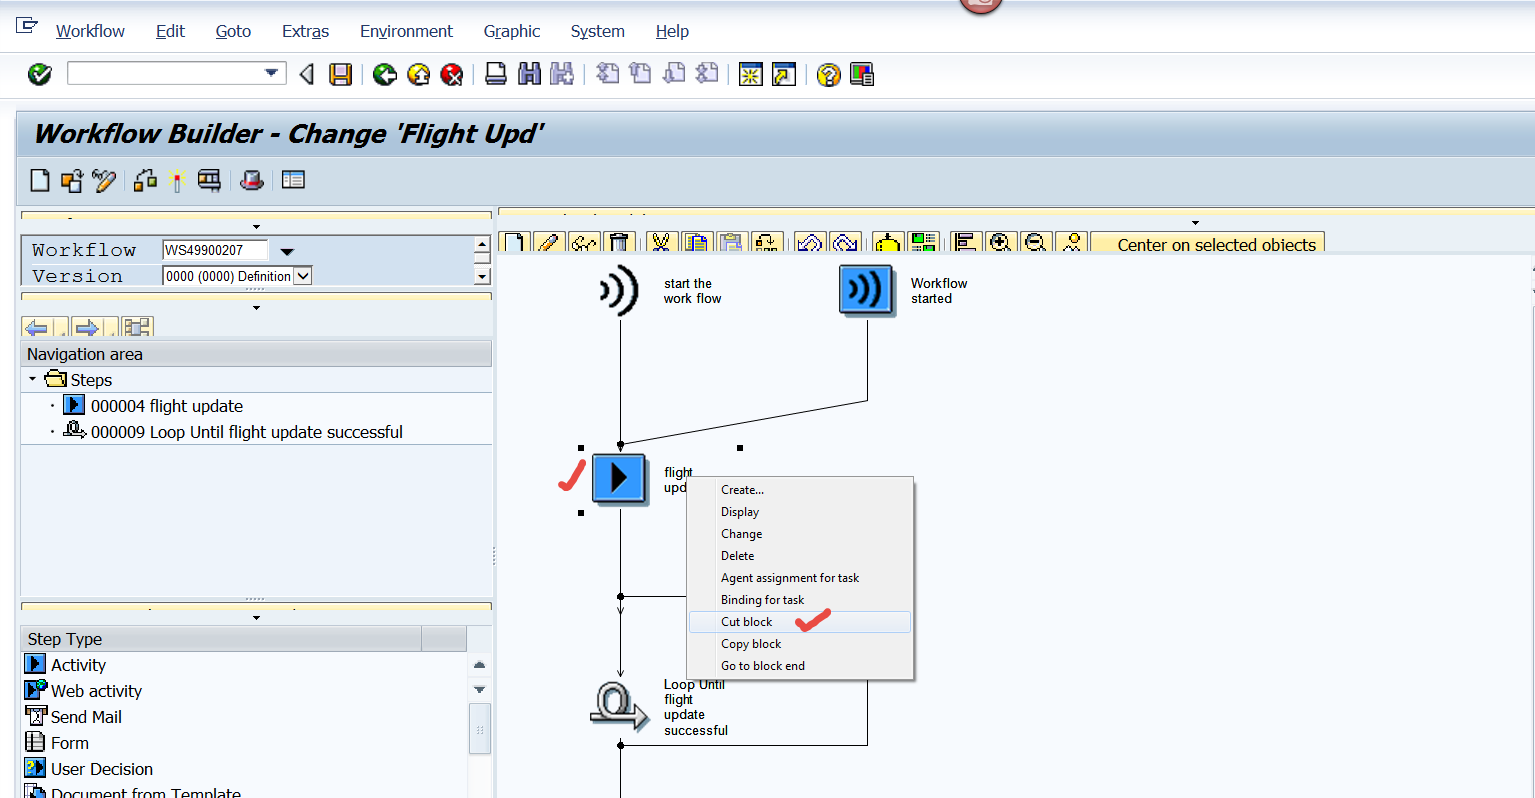Image resolution: width=1535 pixels, height=798 pixels.
Task: Select the Send Mail step type
Action: (x=86, y=717)
